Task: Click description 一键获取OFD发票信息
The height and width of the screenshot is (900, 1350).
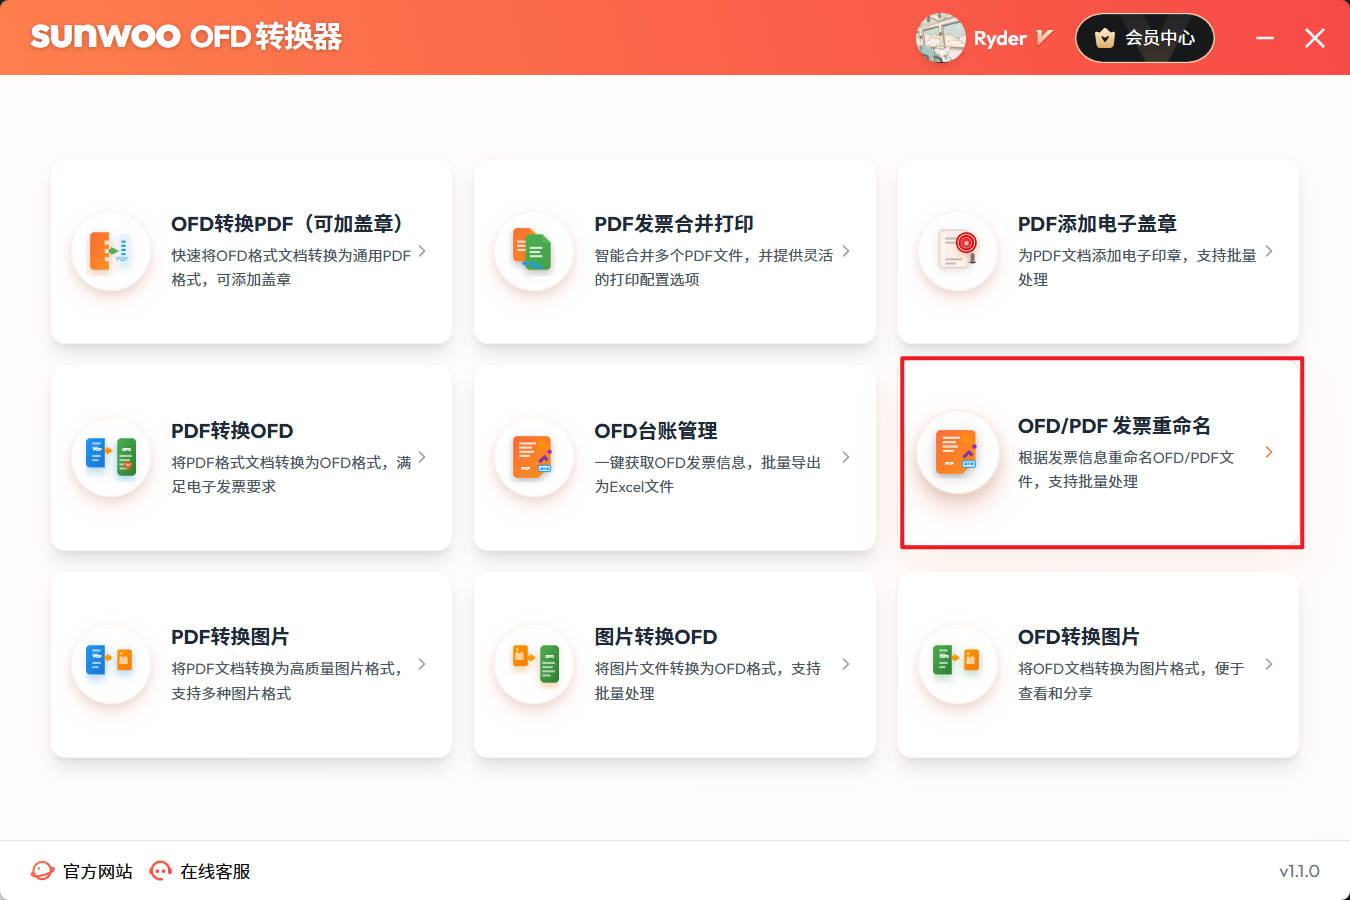Action: coord(707,474)
